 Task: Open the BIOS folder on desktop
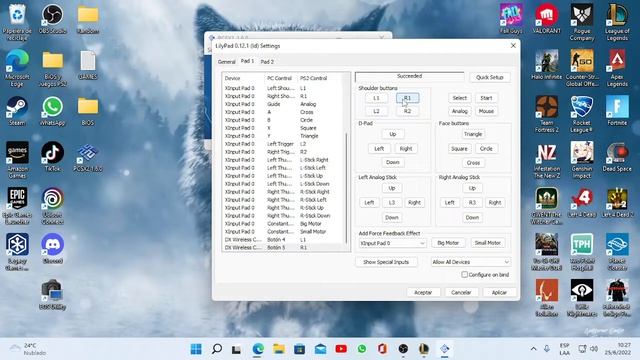coord(87,111)
